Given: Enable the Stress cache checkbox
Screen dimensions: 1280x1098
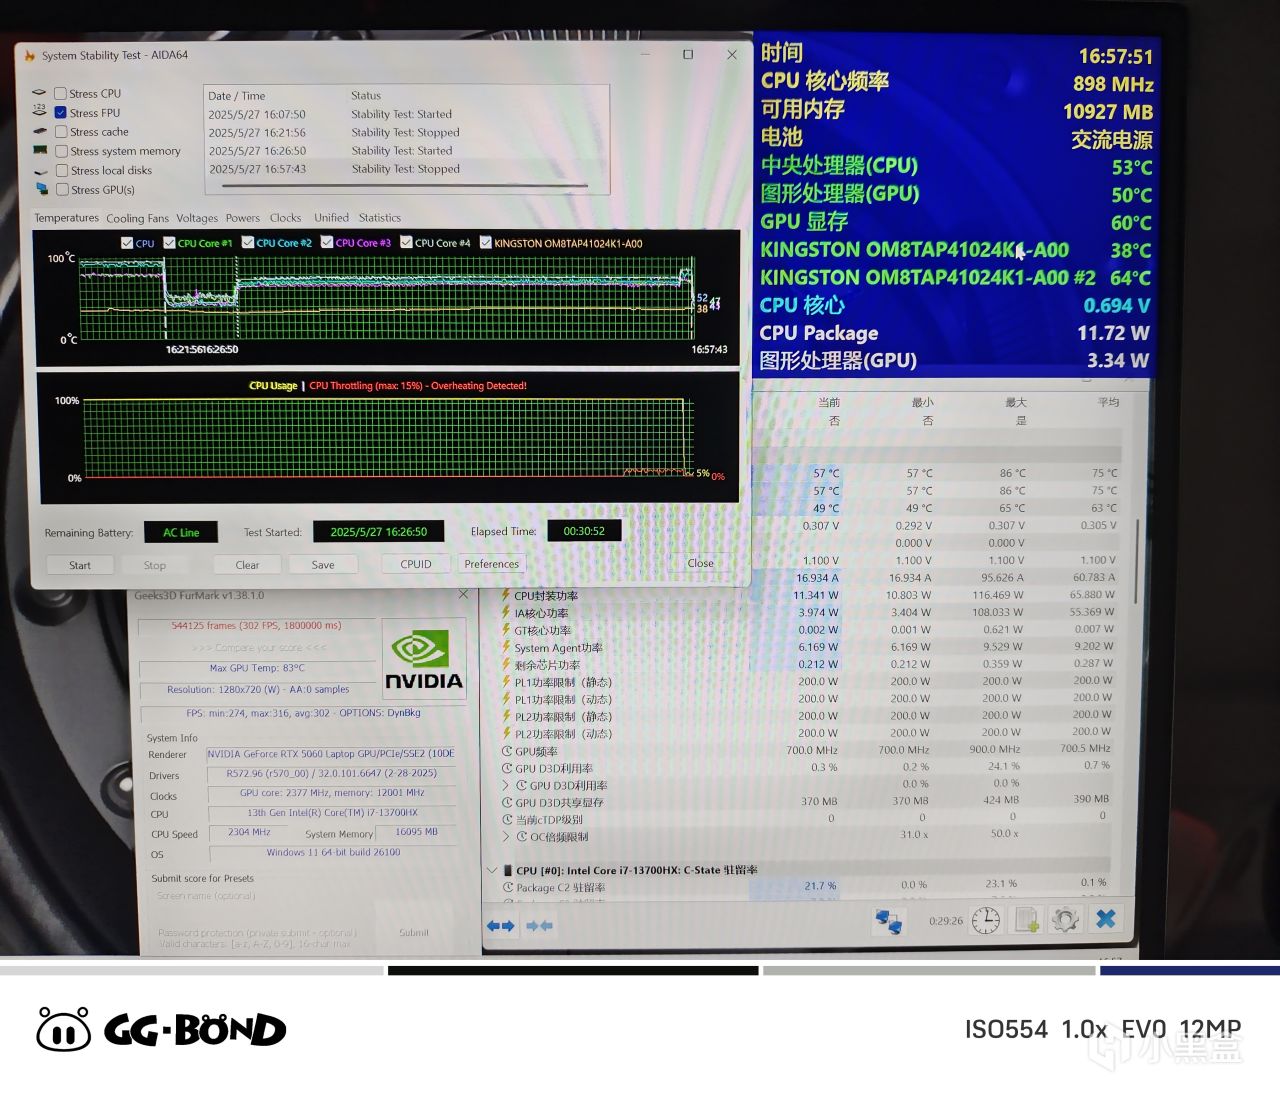Looking at the screenshot, I should 61,131.
